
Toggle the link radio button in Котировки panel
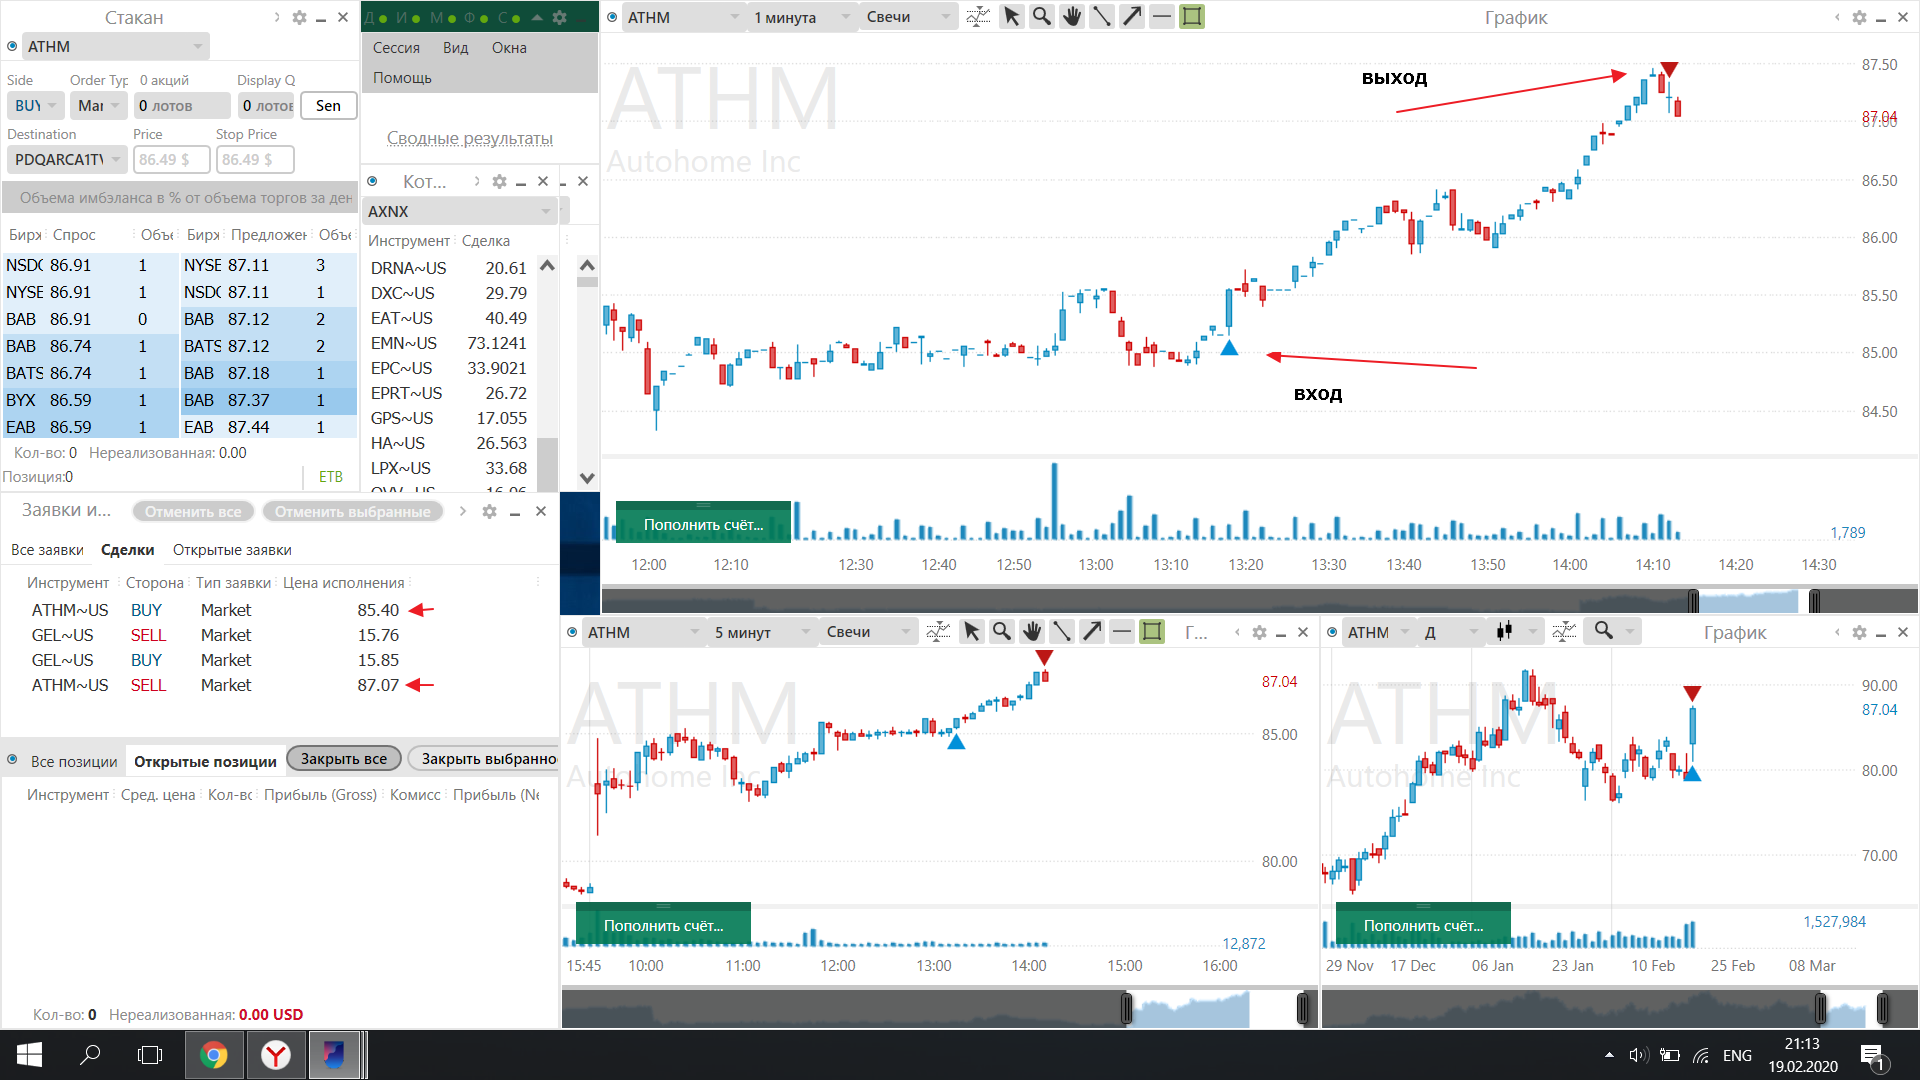point(372,181)
